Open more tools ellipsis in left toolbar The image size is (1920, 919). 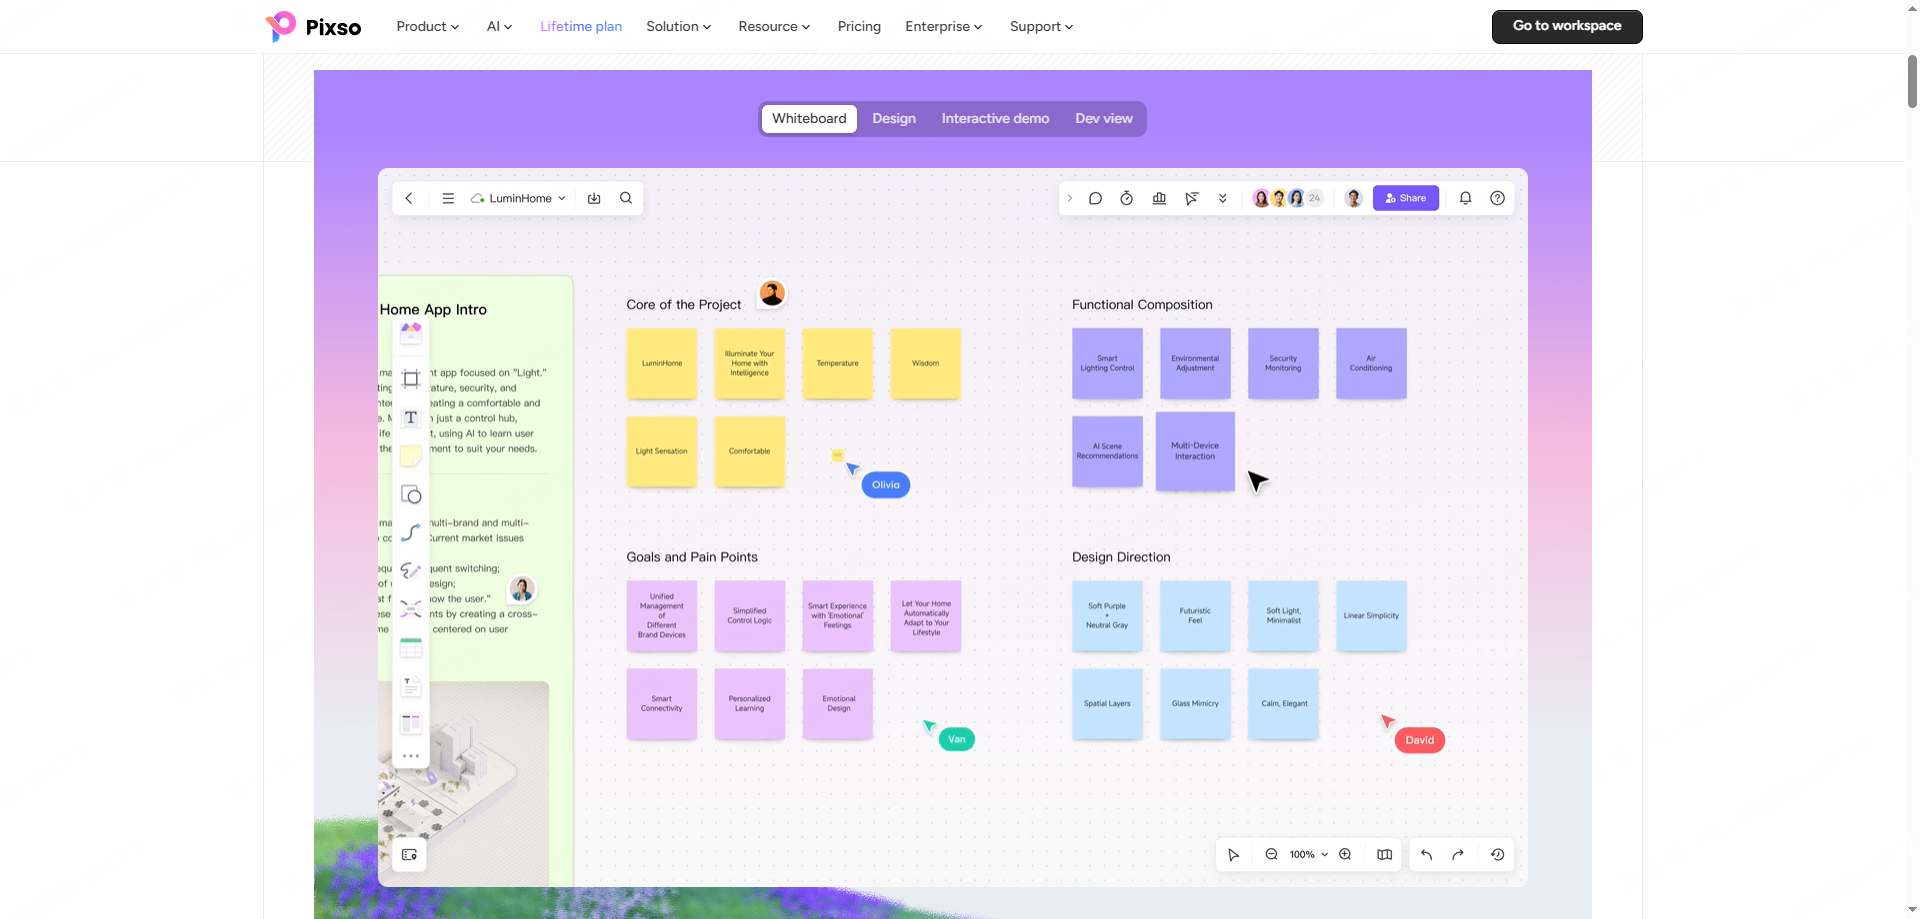(411, 756)
